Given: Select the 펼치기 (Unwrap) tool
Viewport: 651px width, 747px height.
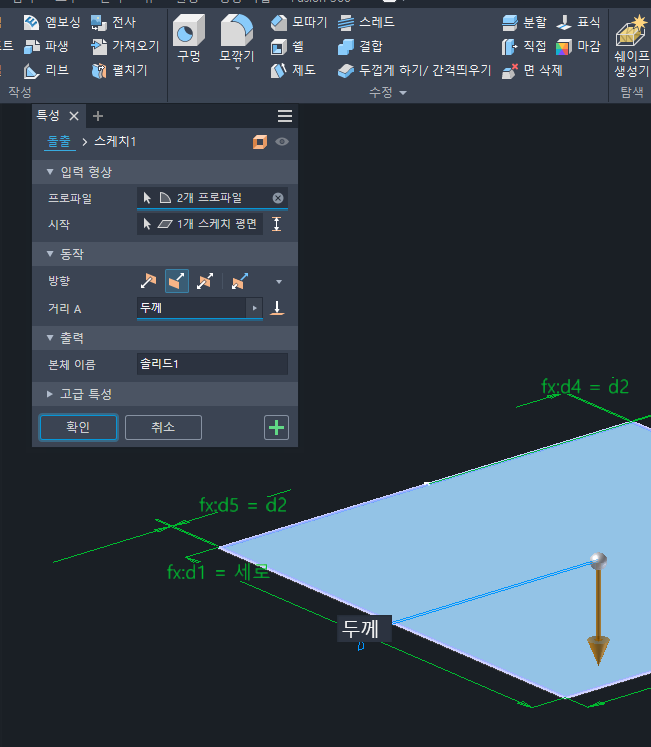Looking at the screenshot, I should pyautogui.click(x=119, y=71).
